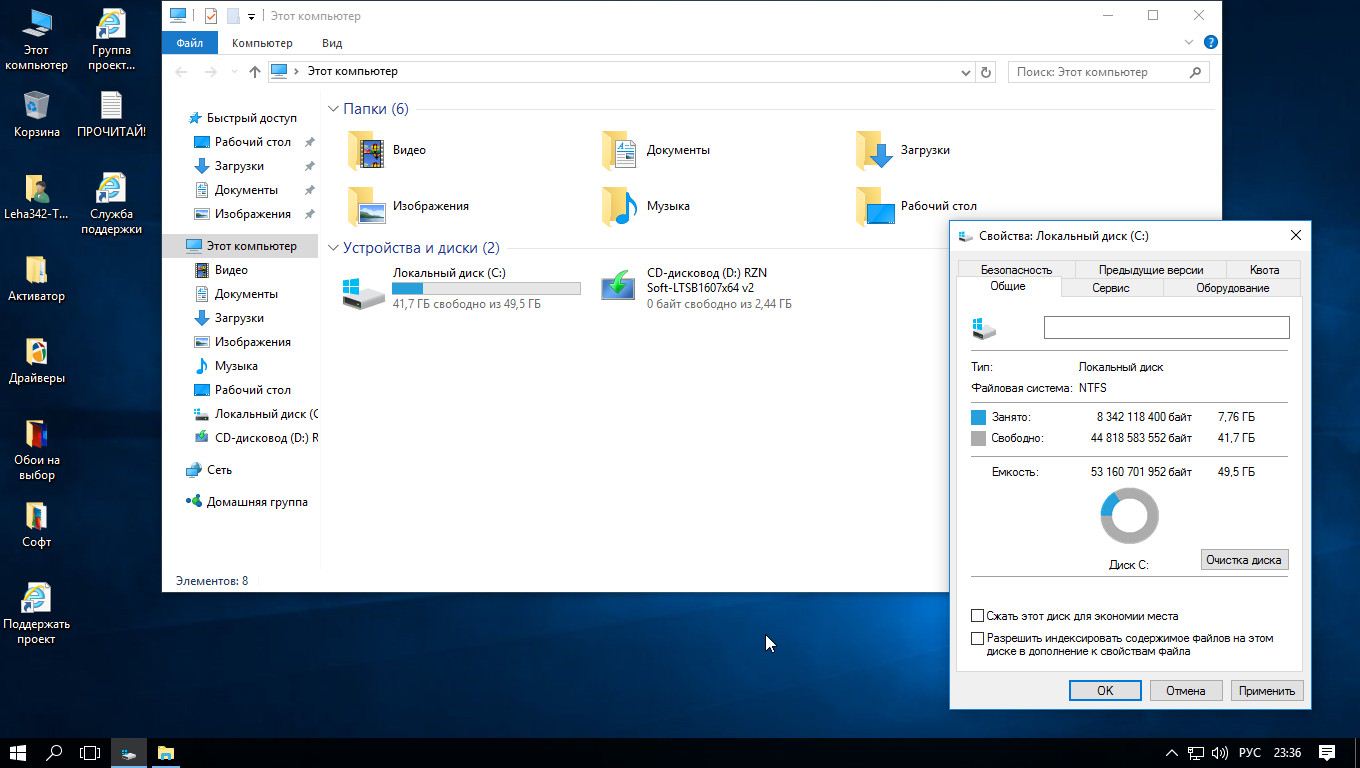Viewport: 1360px width, 768px height.
Task: Toggle Разрешить индексировать содержимое файлов checkbox
Action: point(978,638)
